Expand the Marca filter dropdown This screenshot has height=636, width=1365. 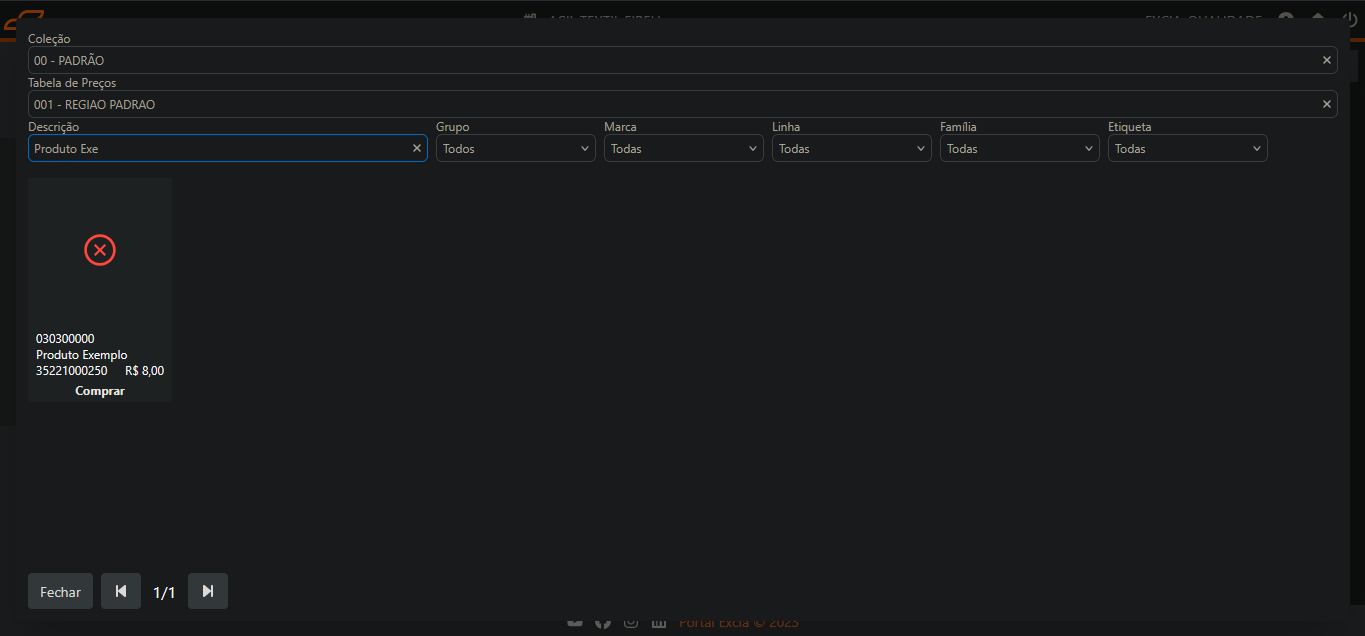click(684, 149)
